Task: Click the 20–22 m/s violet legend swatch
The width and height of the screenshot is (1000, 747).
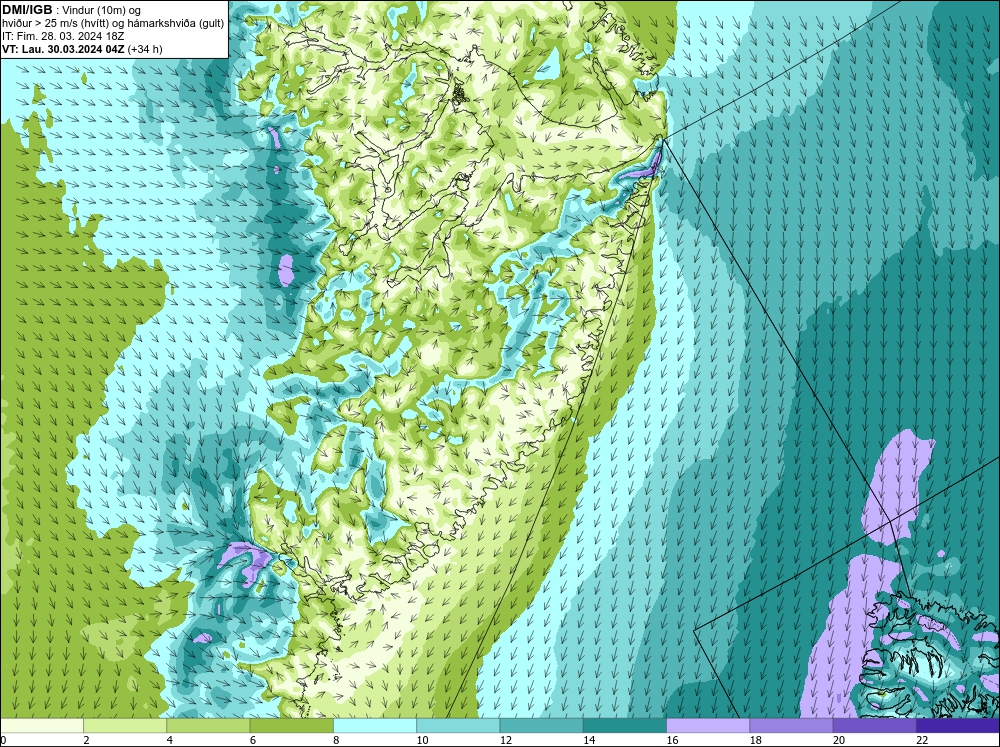Action: coord(875,726)
